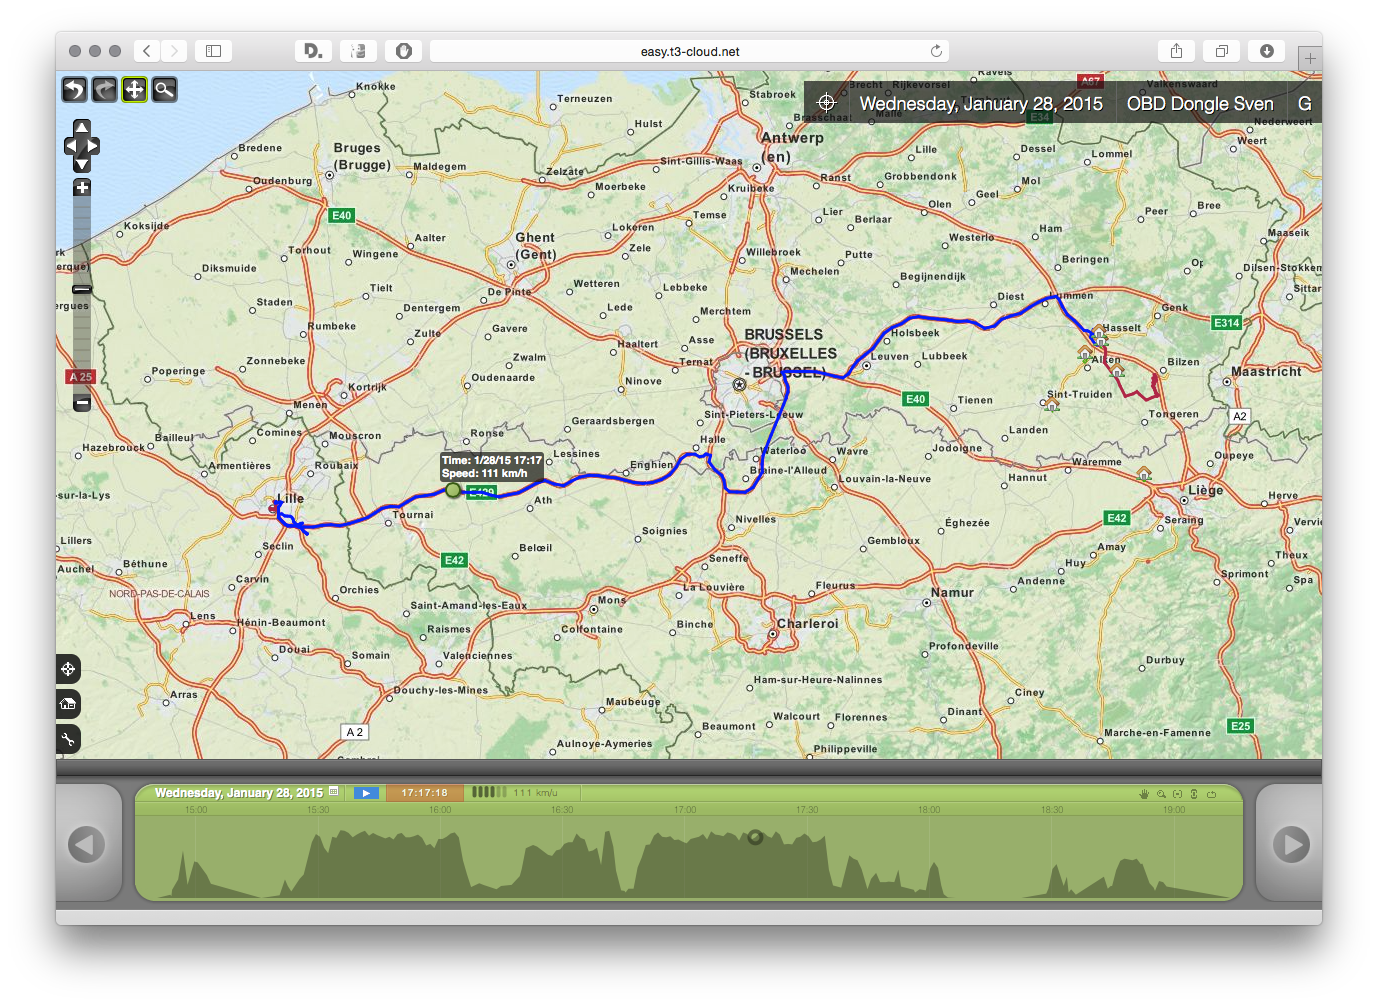Click the 17:17:18 time field
Image resolution: width=1378 pixels, height=1005 pixels.
[425, 793]
